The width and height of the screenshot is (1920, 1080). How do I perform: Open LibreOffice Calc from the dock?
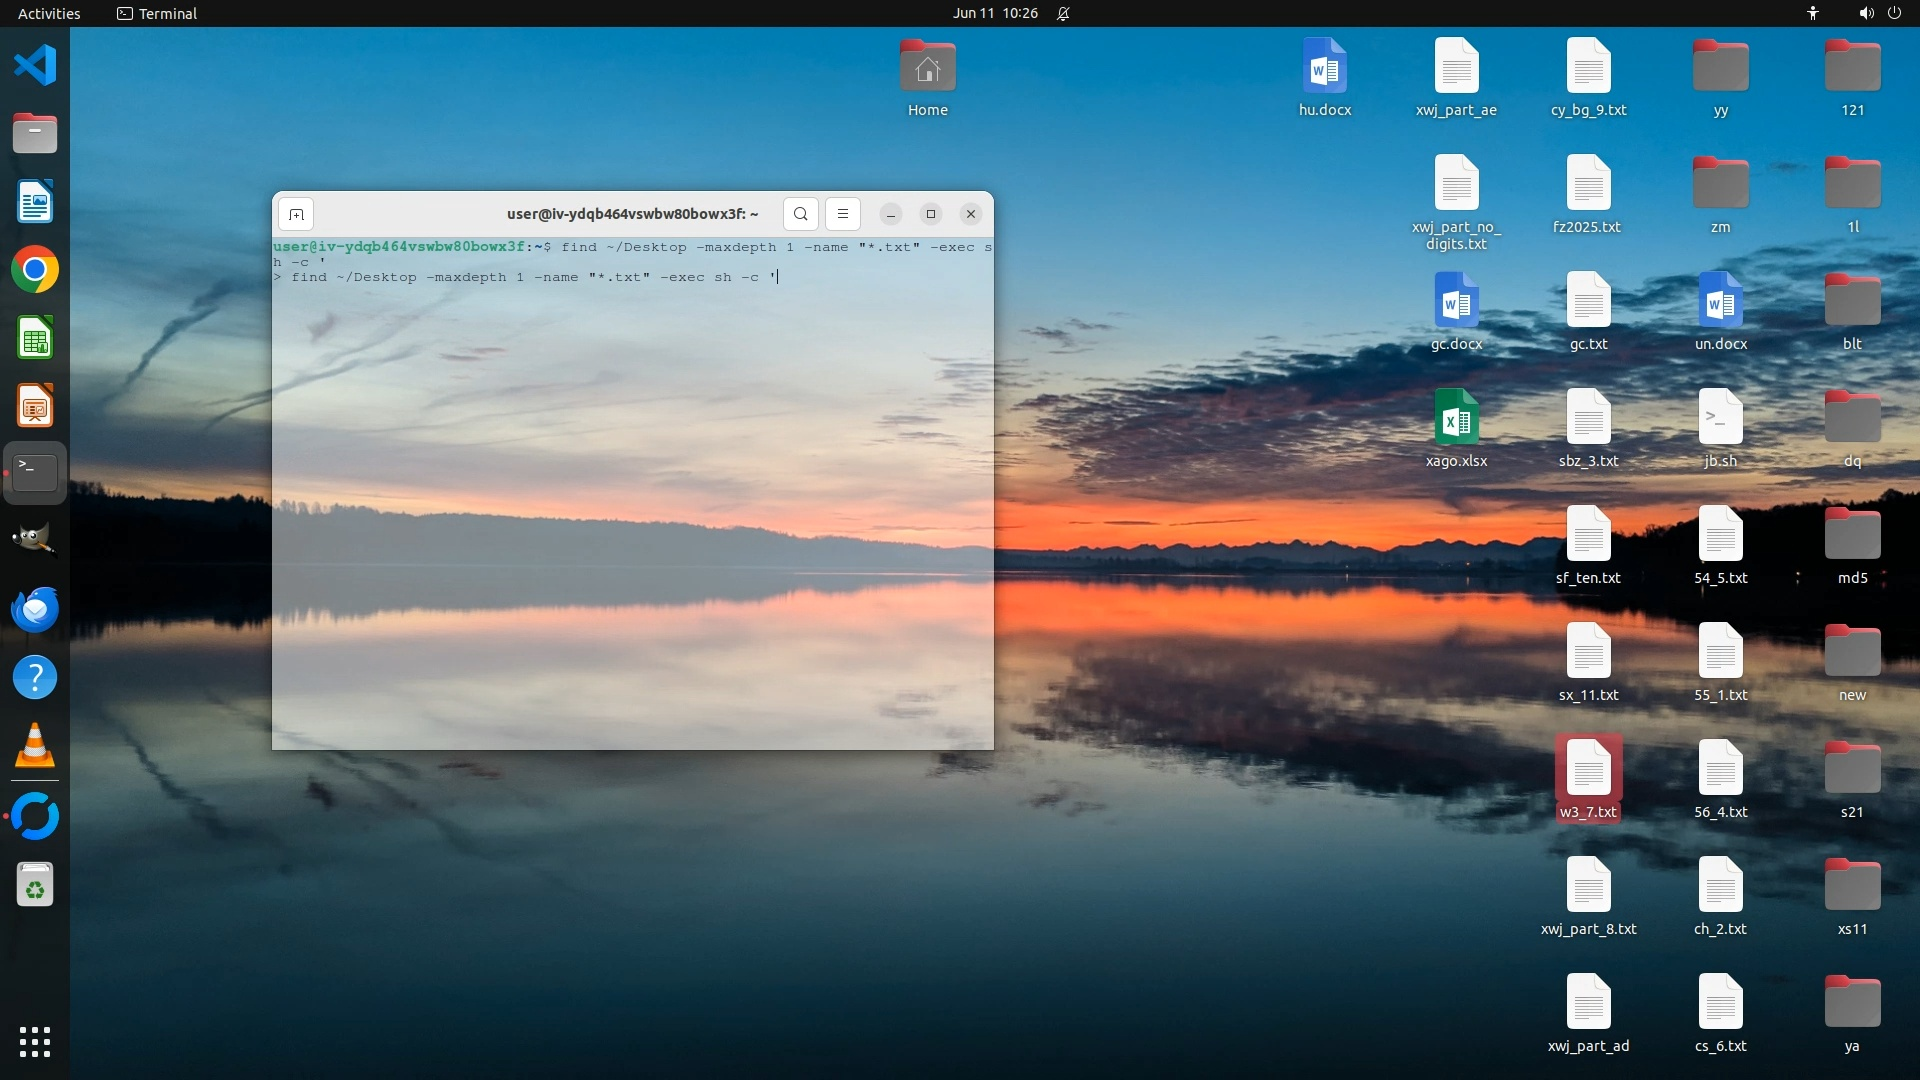(x=35, y=338)
